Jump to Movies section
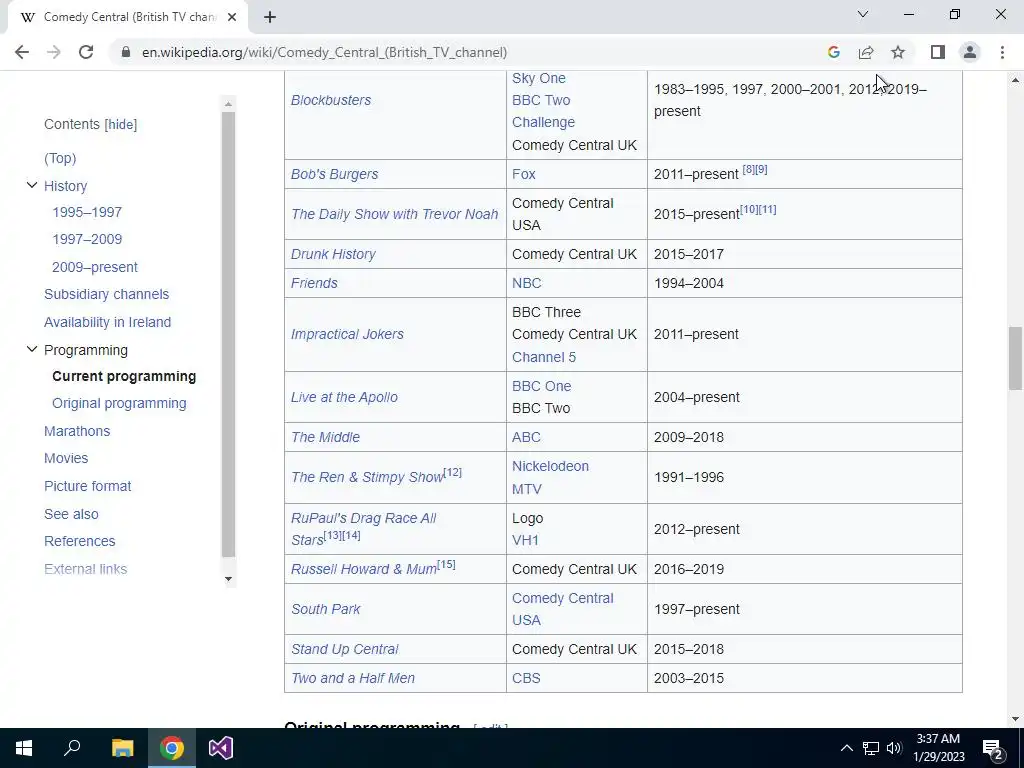Viewport: 1024px width, 768px height. 66,458
